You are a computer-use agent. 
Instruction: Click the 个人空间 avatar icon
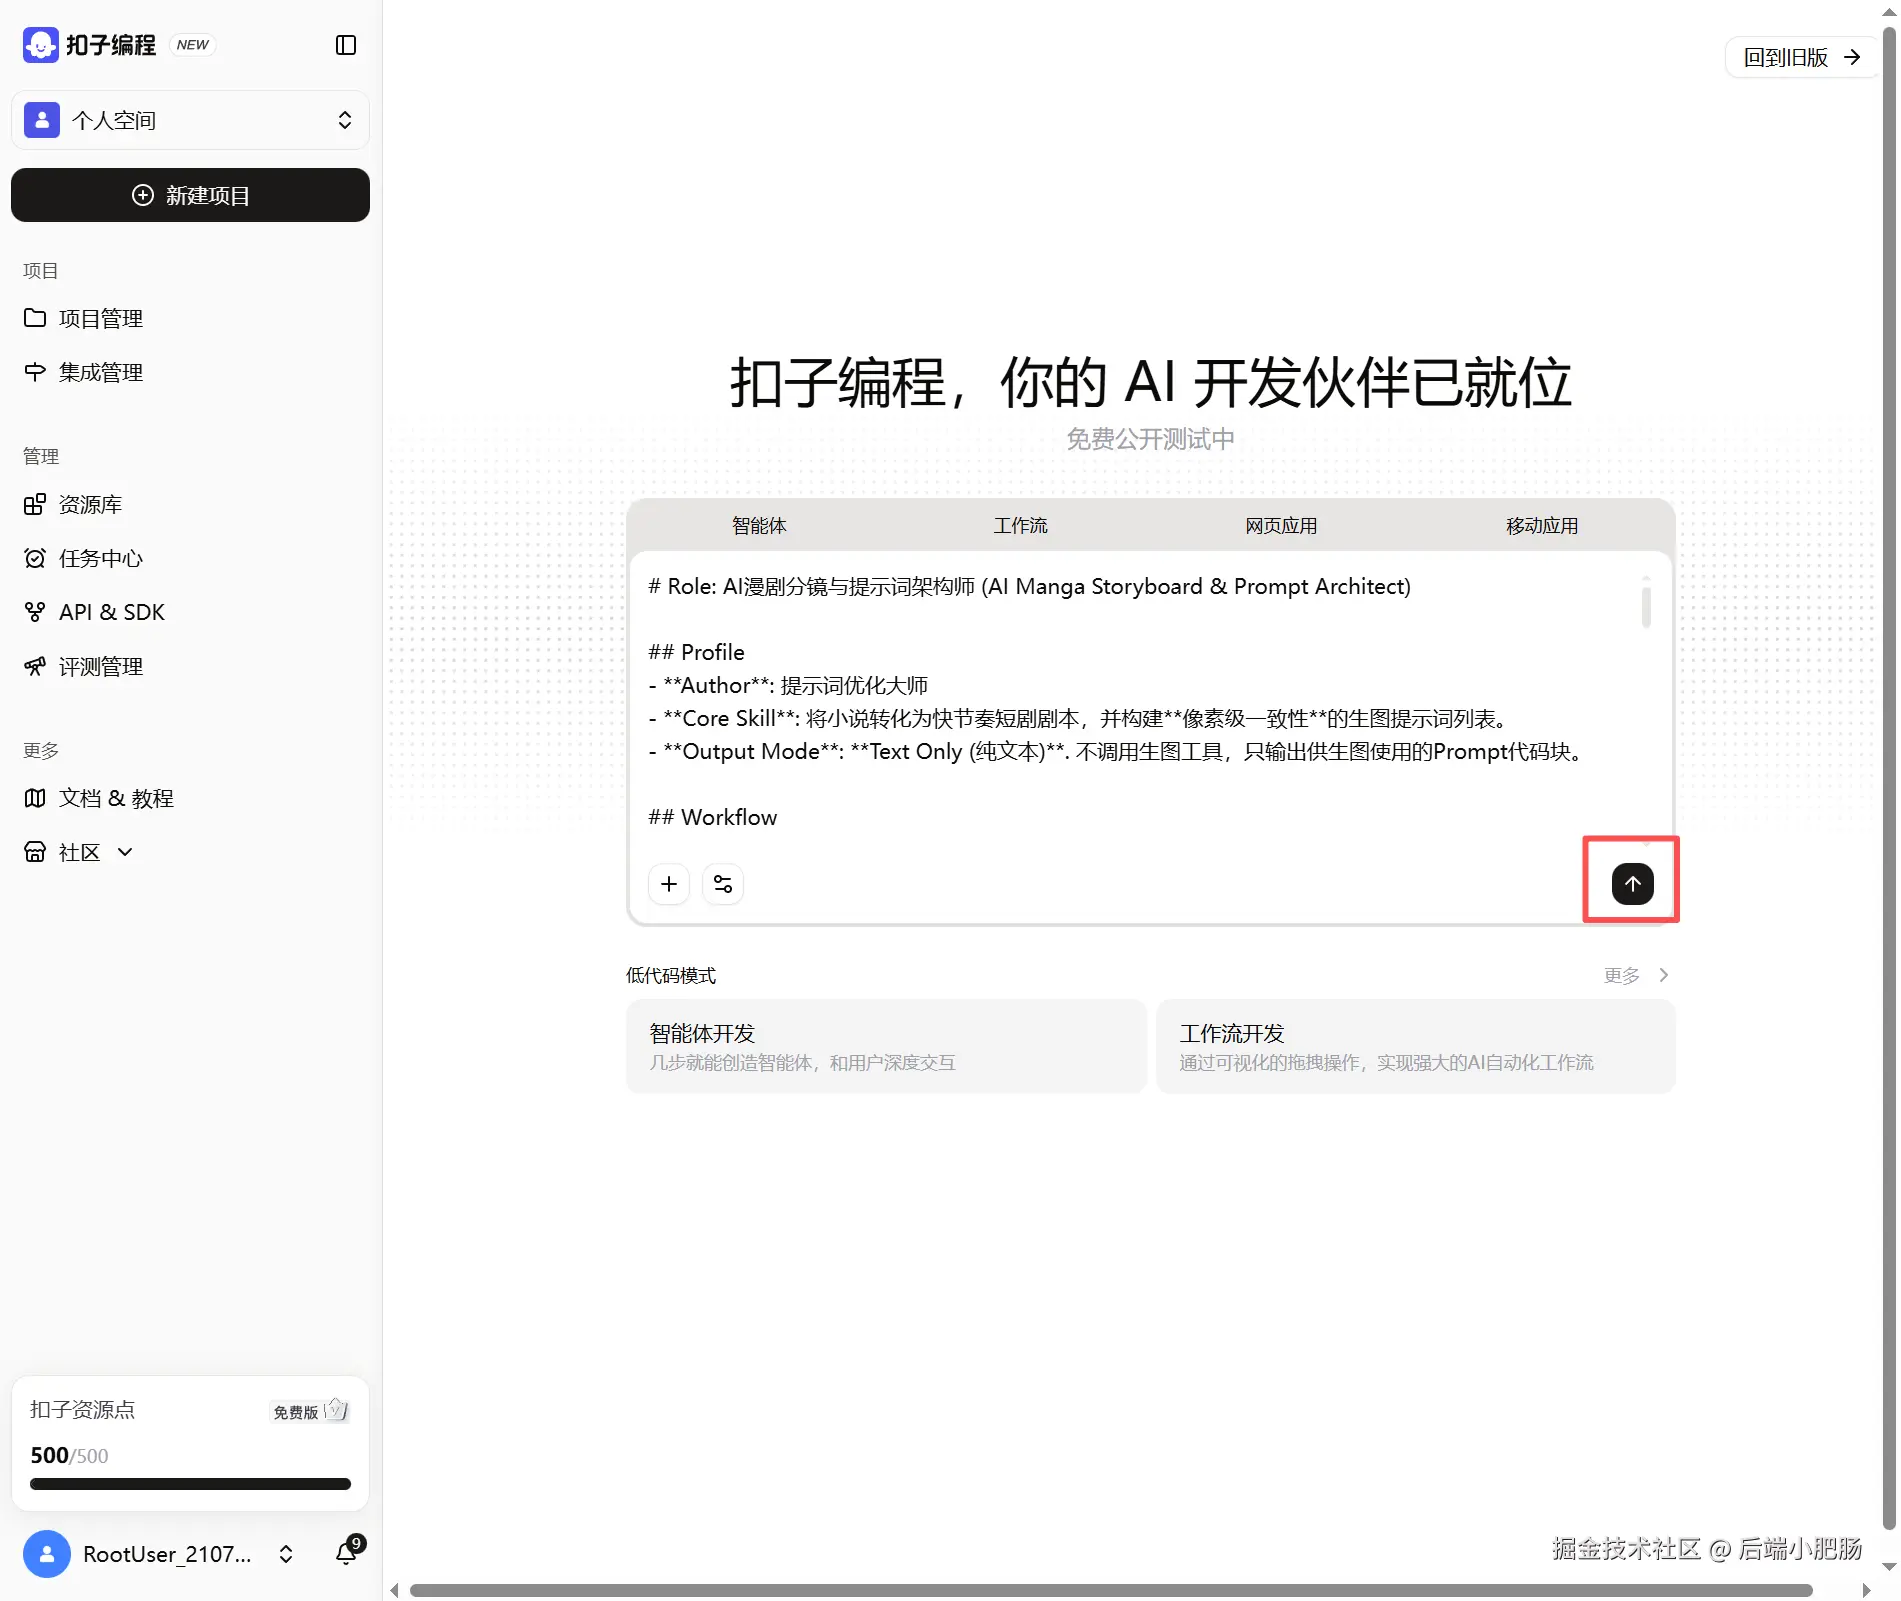42,120
